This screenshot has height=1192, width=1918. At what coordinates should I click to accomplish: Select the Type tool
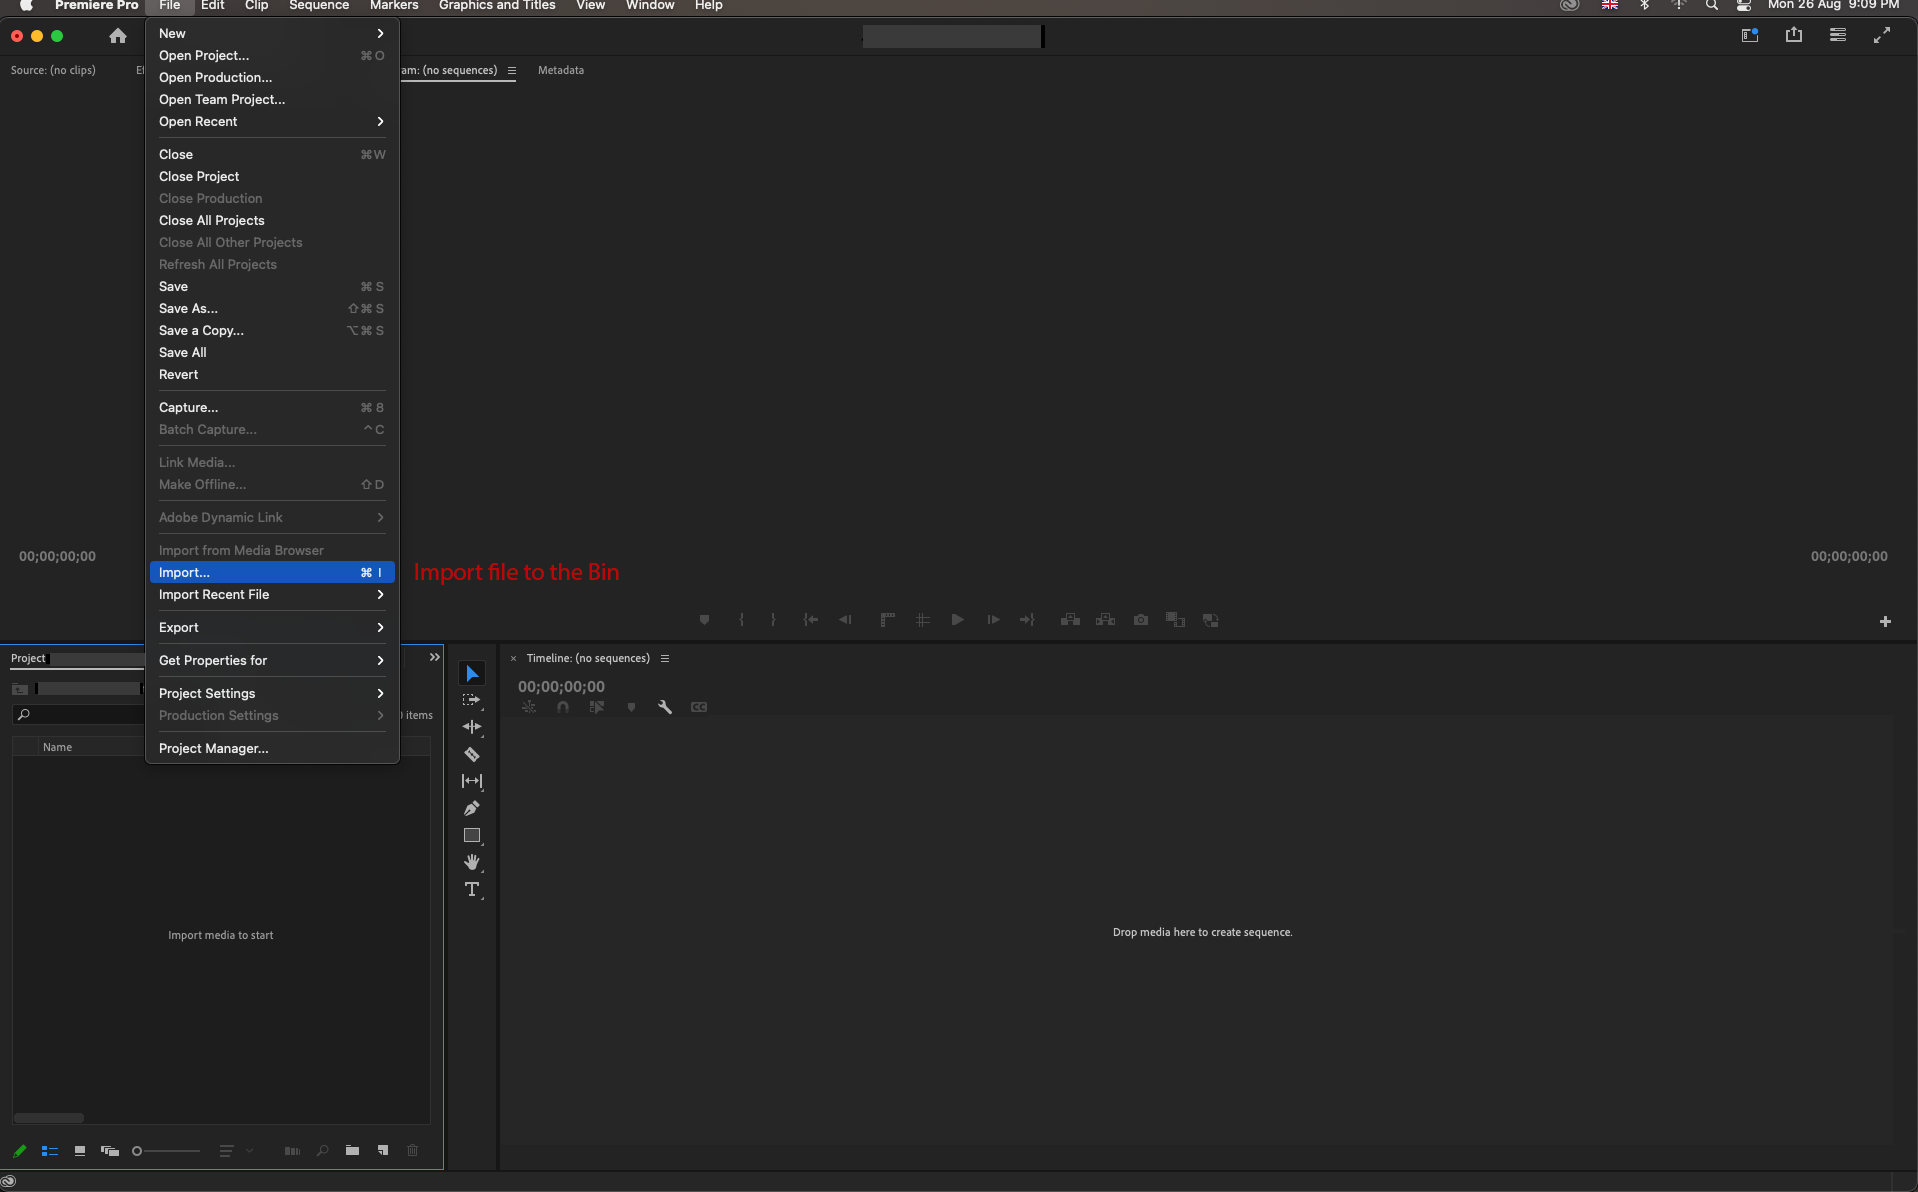click(472, 889)
